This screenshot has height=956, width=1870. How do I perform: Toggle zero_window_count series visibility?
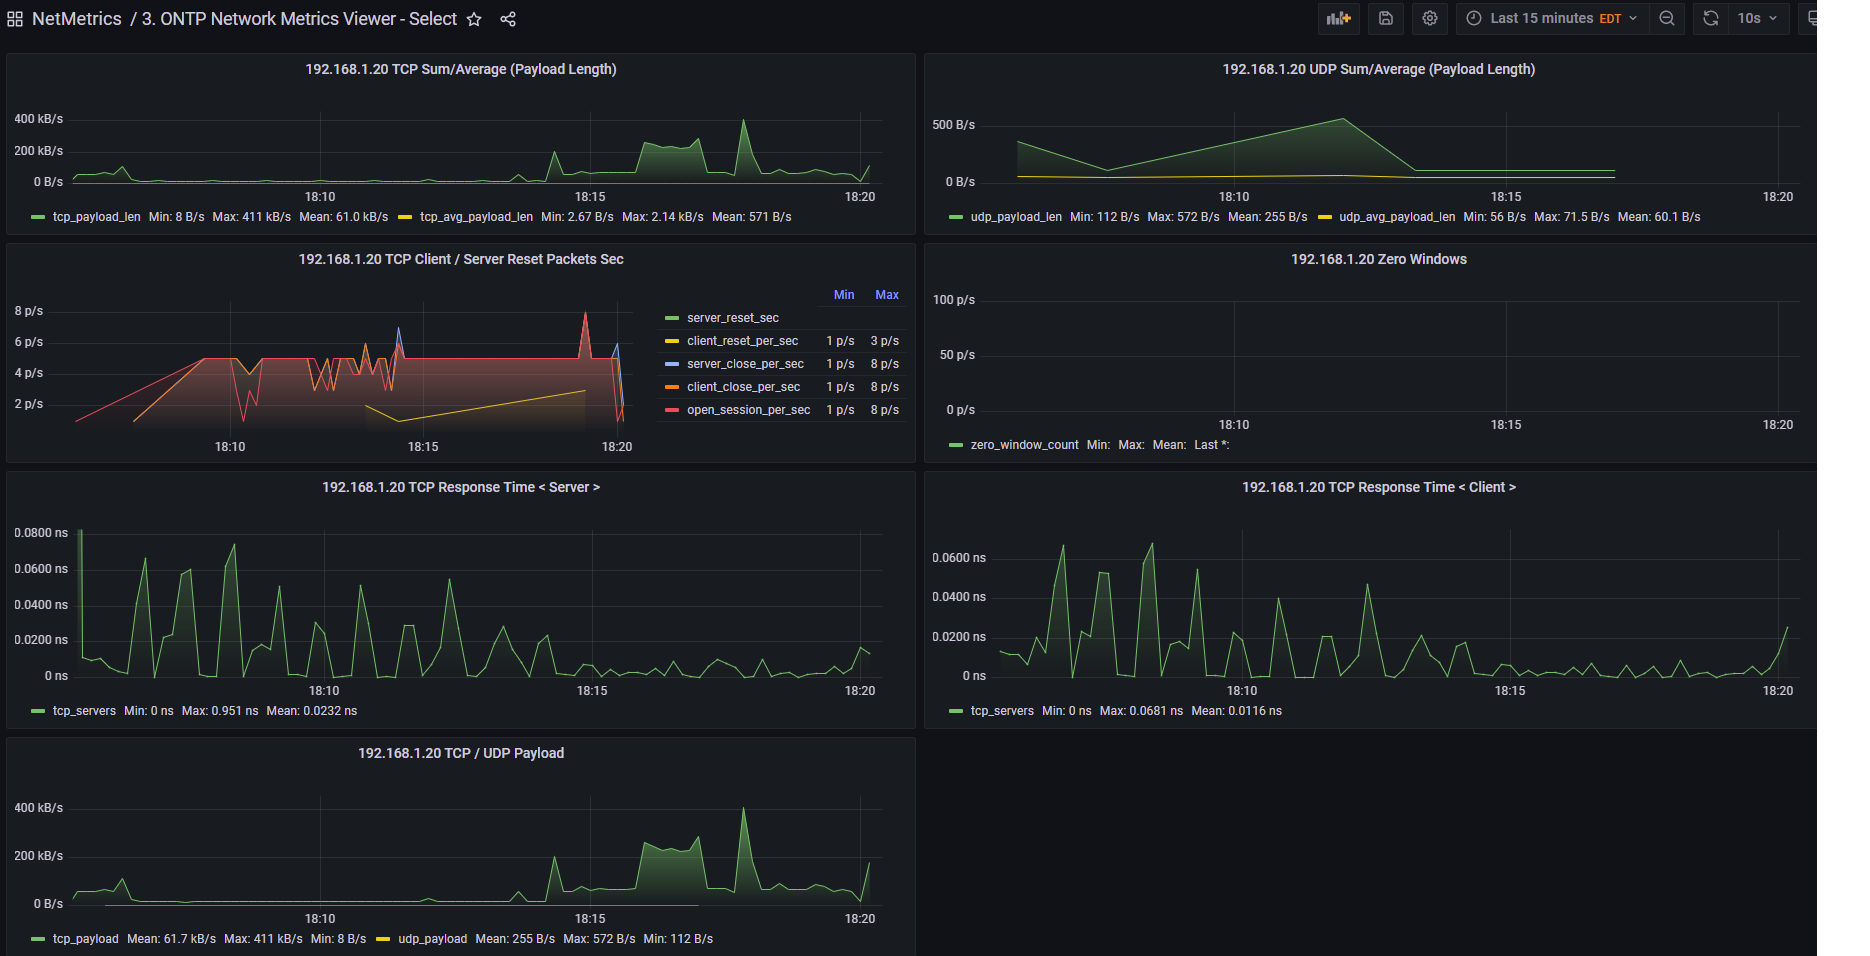[x=1024, y=445]
